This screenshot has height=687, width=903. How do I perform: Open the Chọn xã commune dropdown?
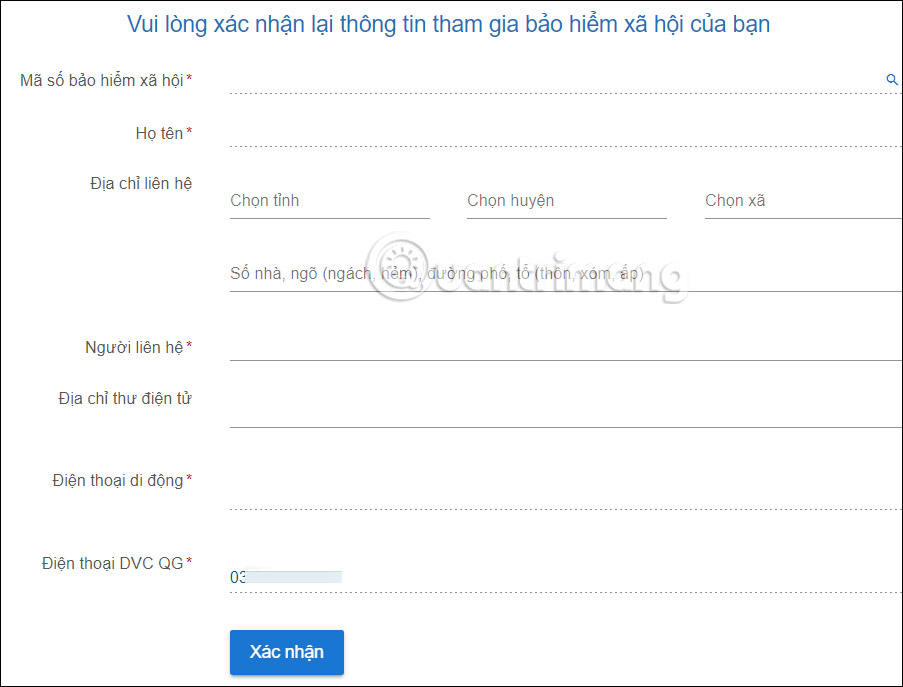tap(790, 200)
